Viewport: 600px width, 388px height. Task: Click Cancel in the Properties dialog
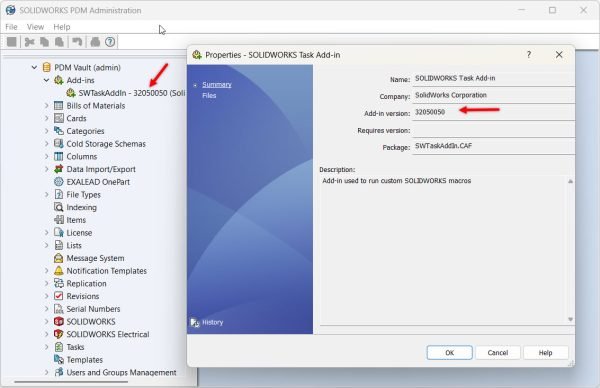coord(498,352)
